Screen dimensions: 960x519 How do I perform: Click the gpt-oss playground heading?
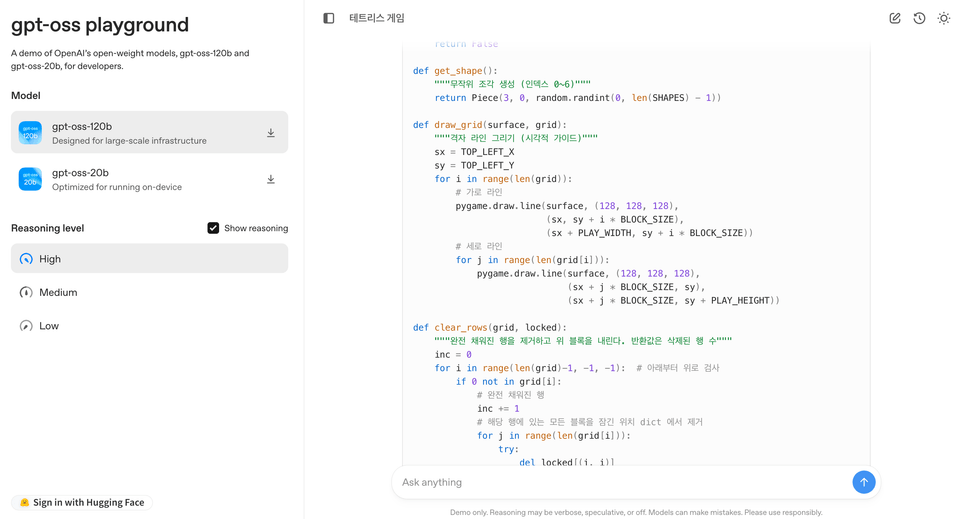100,25
